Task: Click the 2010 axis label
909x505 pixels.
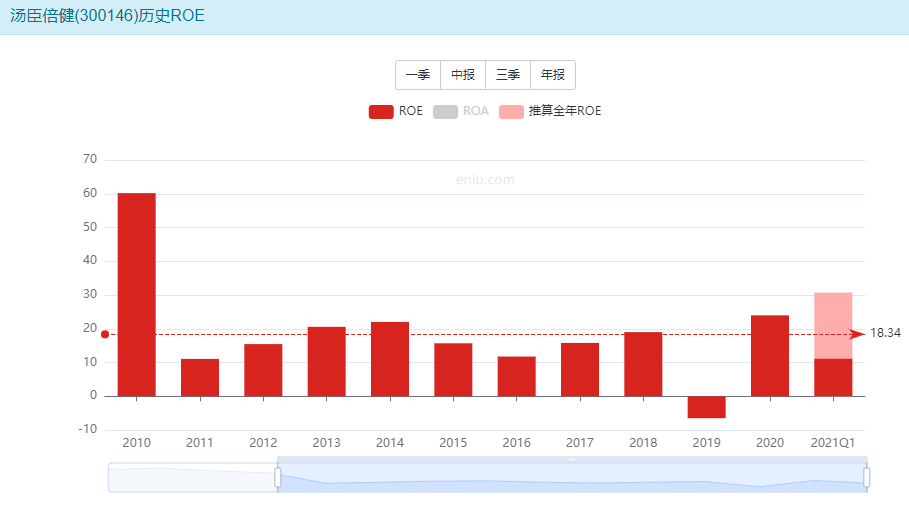Action: [x=137, y=443]
